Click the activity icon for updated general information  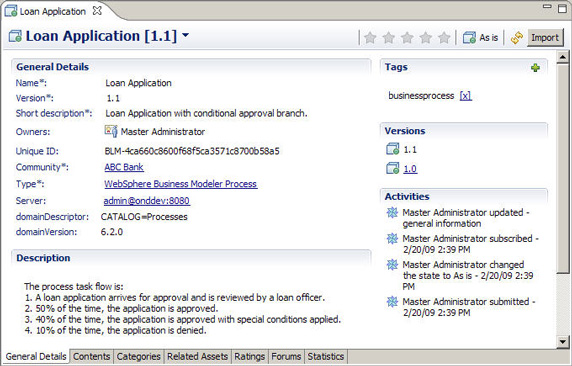[x=392, y=212]
